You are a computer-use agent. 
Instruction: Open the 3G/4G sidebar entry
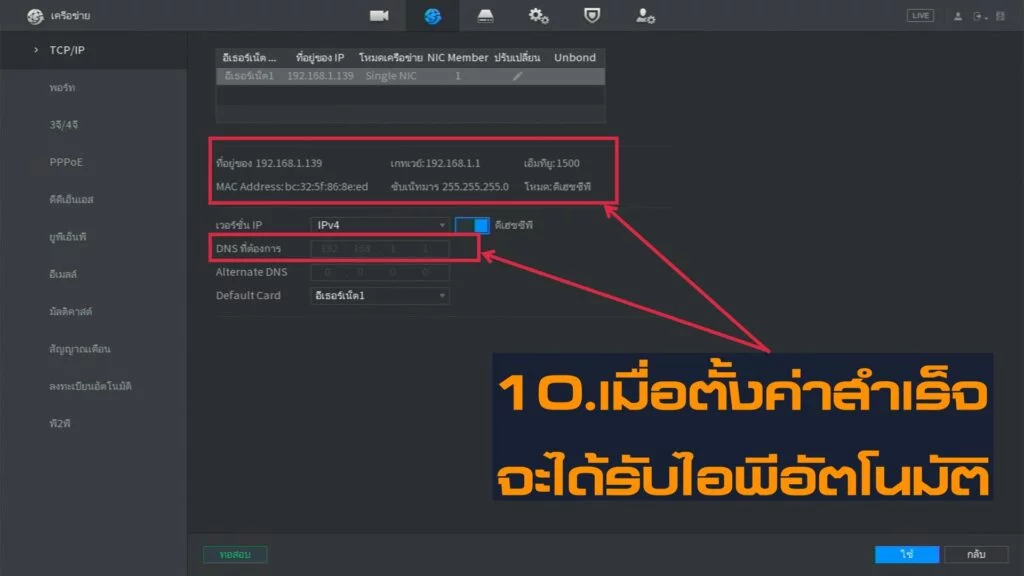click(x=62, y=125)
